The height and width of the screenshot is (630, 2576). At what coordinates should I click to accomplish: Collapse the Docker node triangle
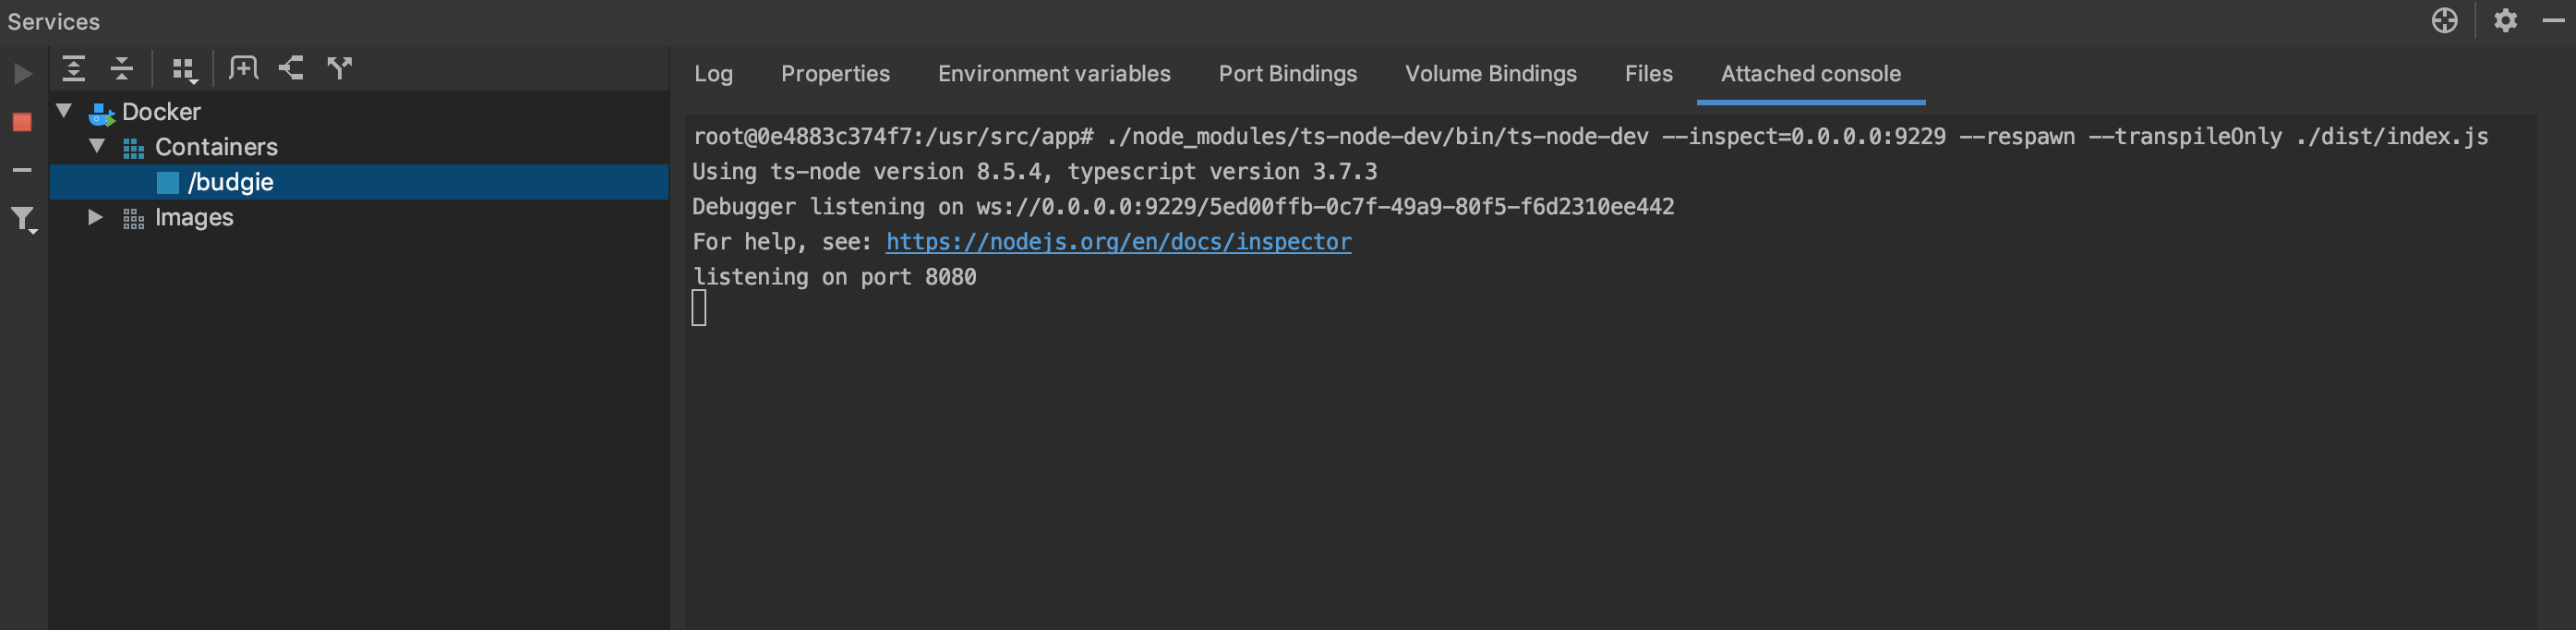[x=65, y=112]
